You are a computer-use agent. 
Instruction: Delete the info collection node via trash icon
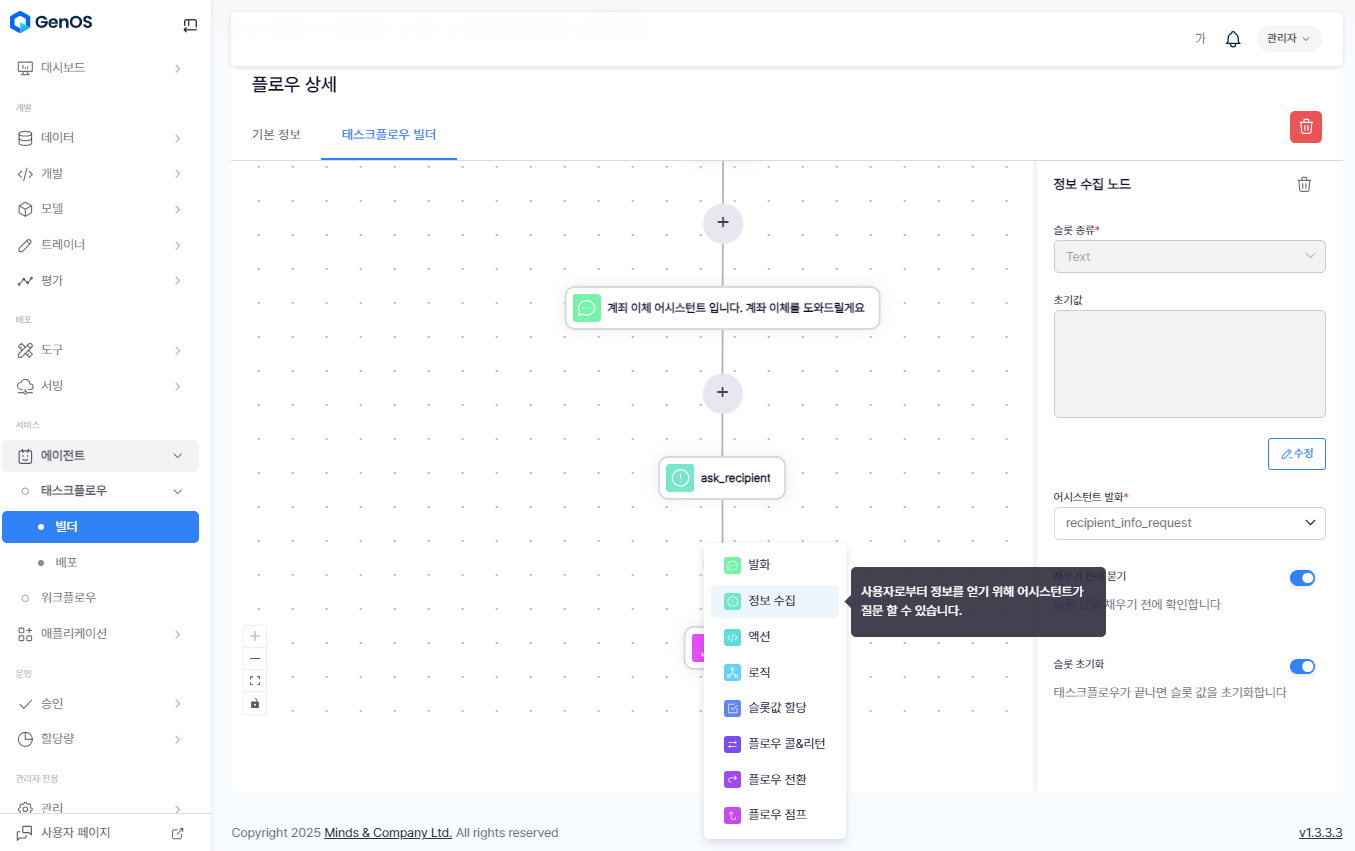tap(1303, 184)
